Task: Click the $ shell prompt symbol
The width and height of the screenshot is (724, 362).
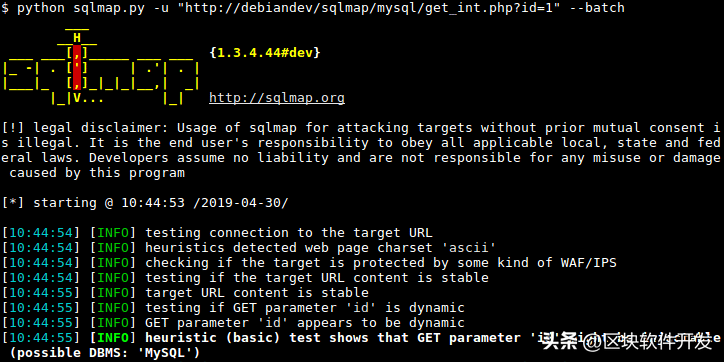Action: pyautogui.click(x=5, y=8)
